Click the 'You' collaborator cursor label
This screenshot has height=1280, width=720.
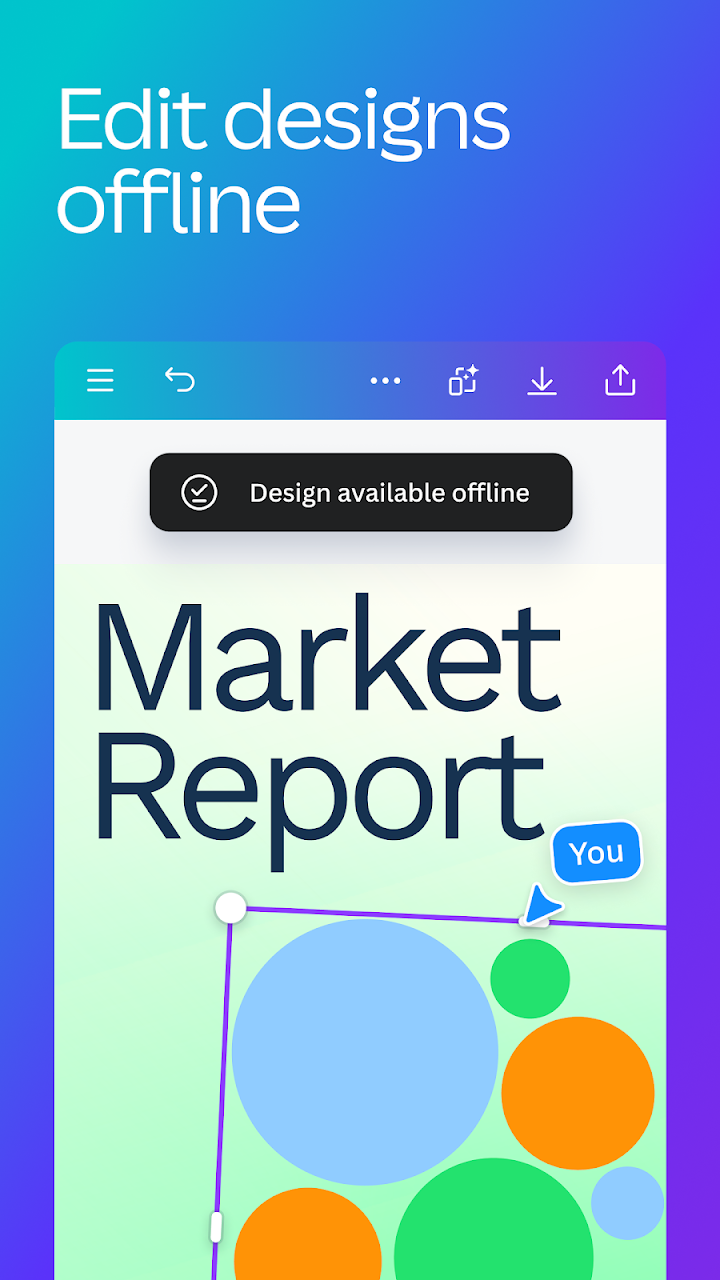tap(596, 853)
